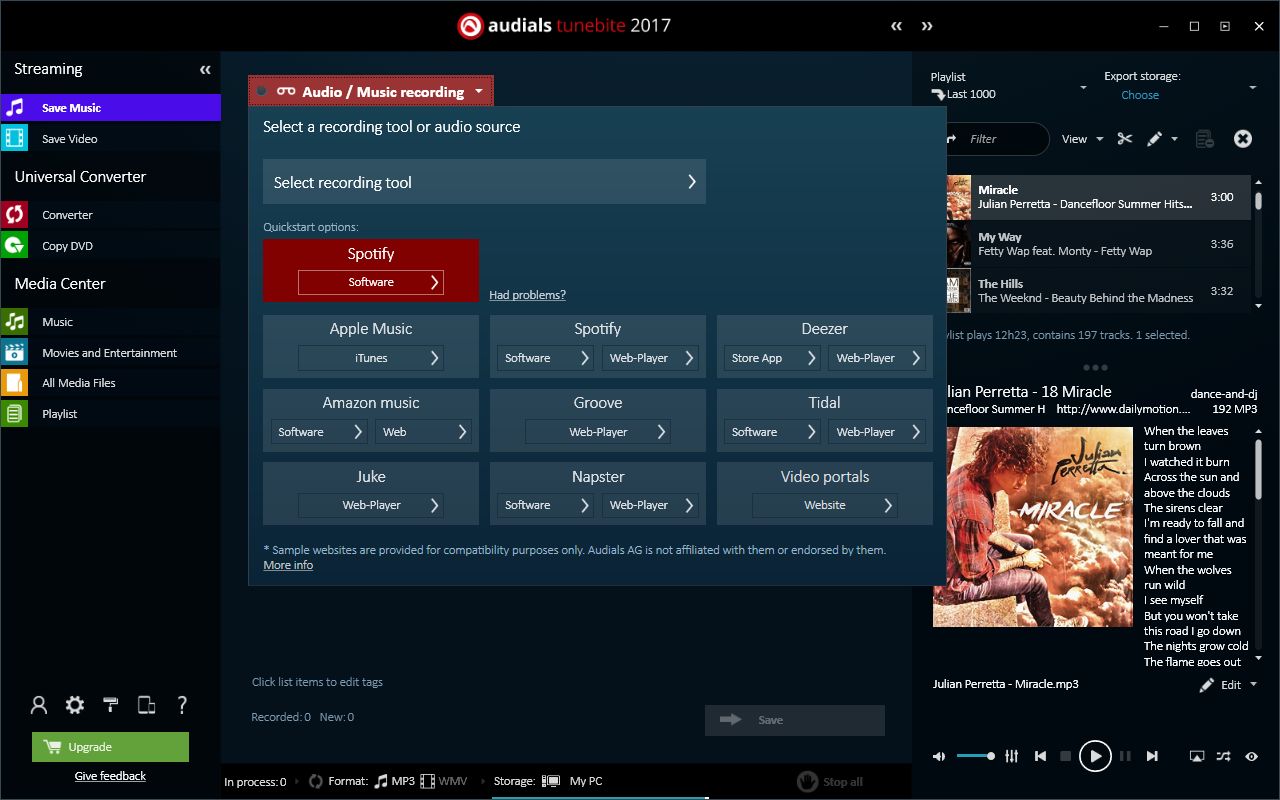
Task: Click the cast to device icon
Action: click(x=1197, y=757)
